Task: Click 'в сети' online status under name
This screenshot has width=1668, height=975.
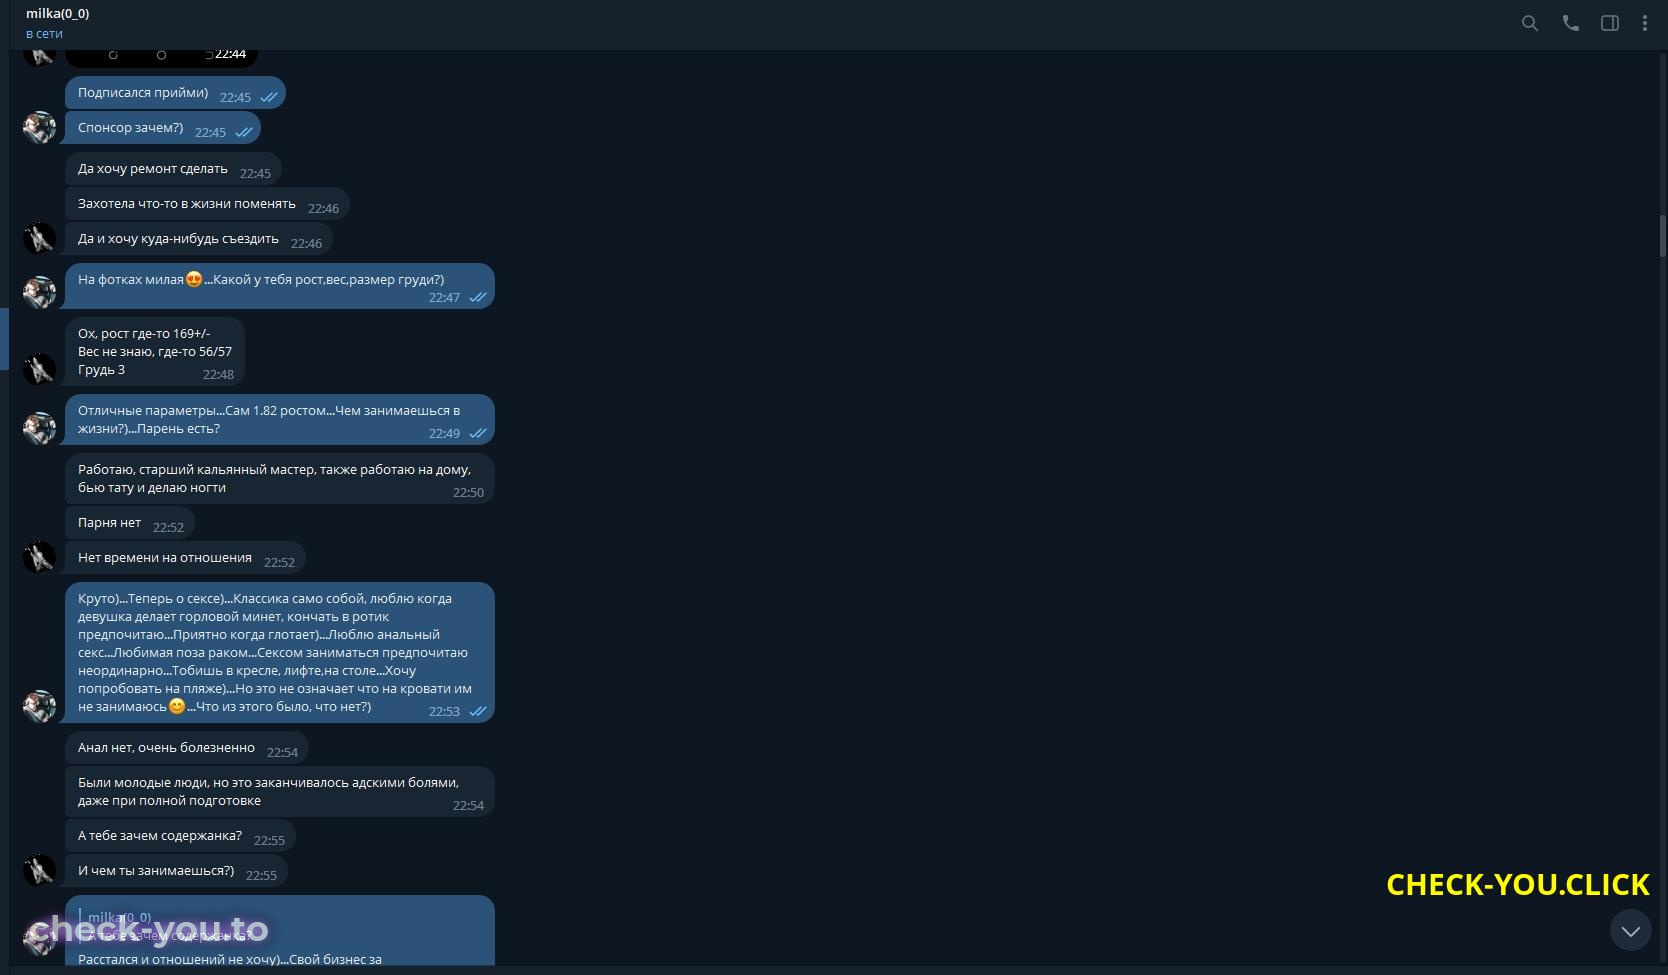Action: coord(44,34)
